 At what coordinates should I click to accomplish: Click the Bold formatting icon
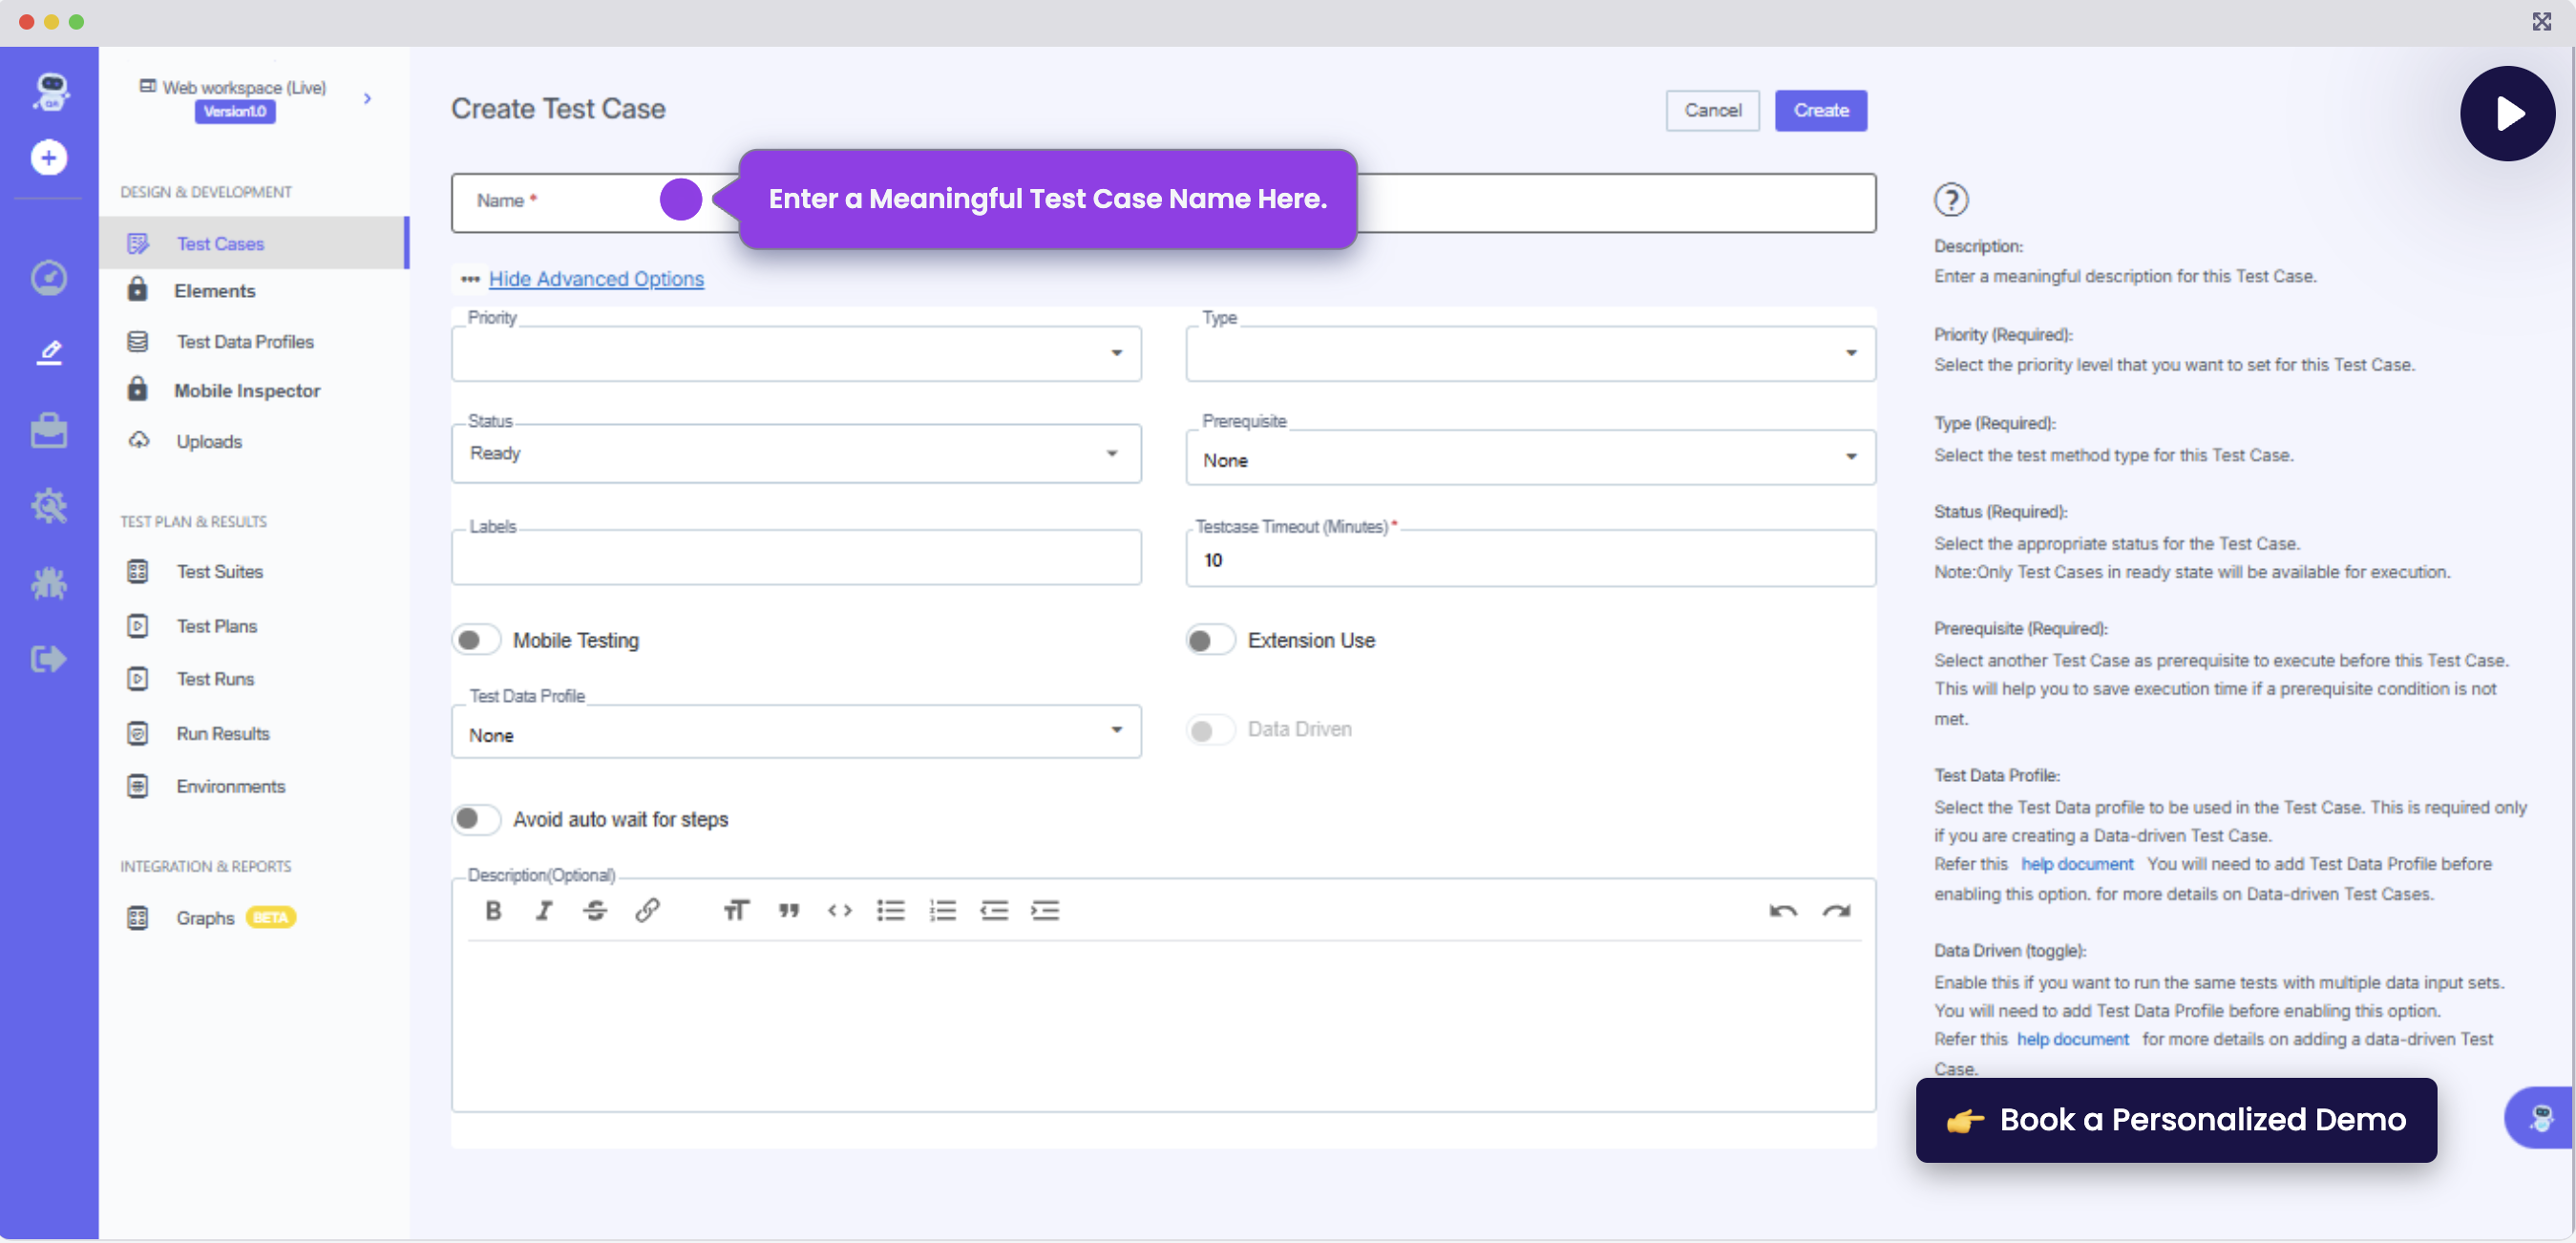[493, 910]
